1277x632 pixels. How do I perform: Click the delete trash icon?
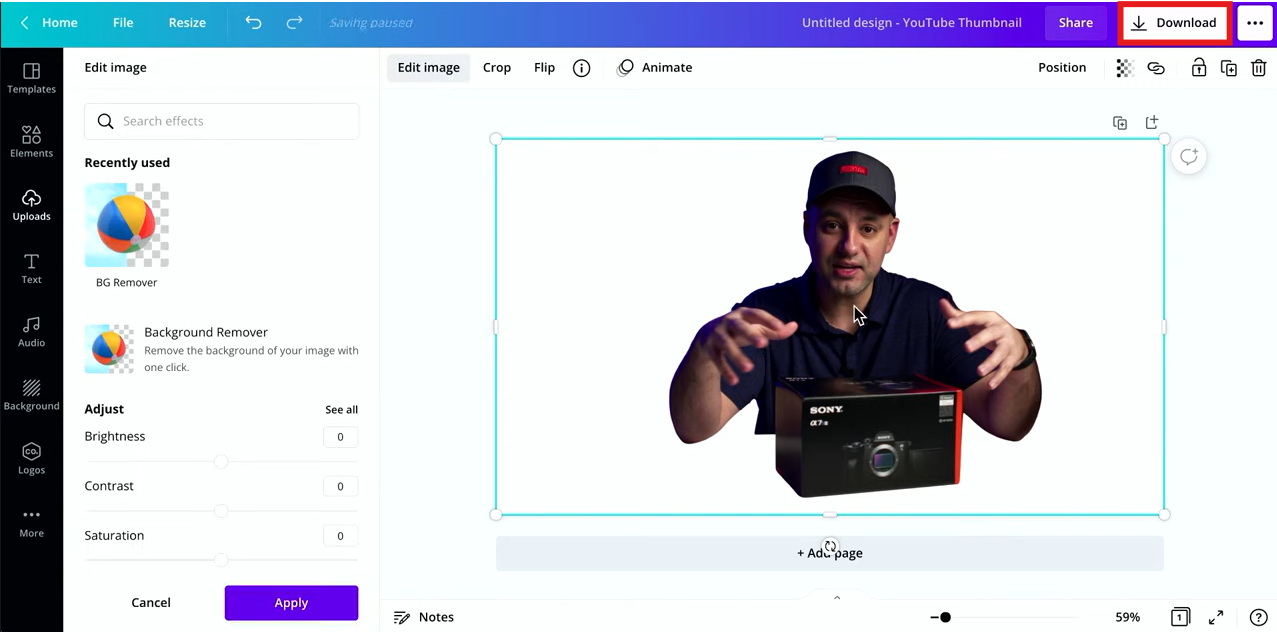1259,68
